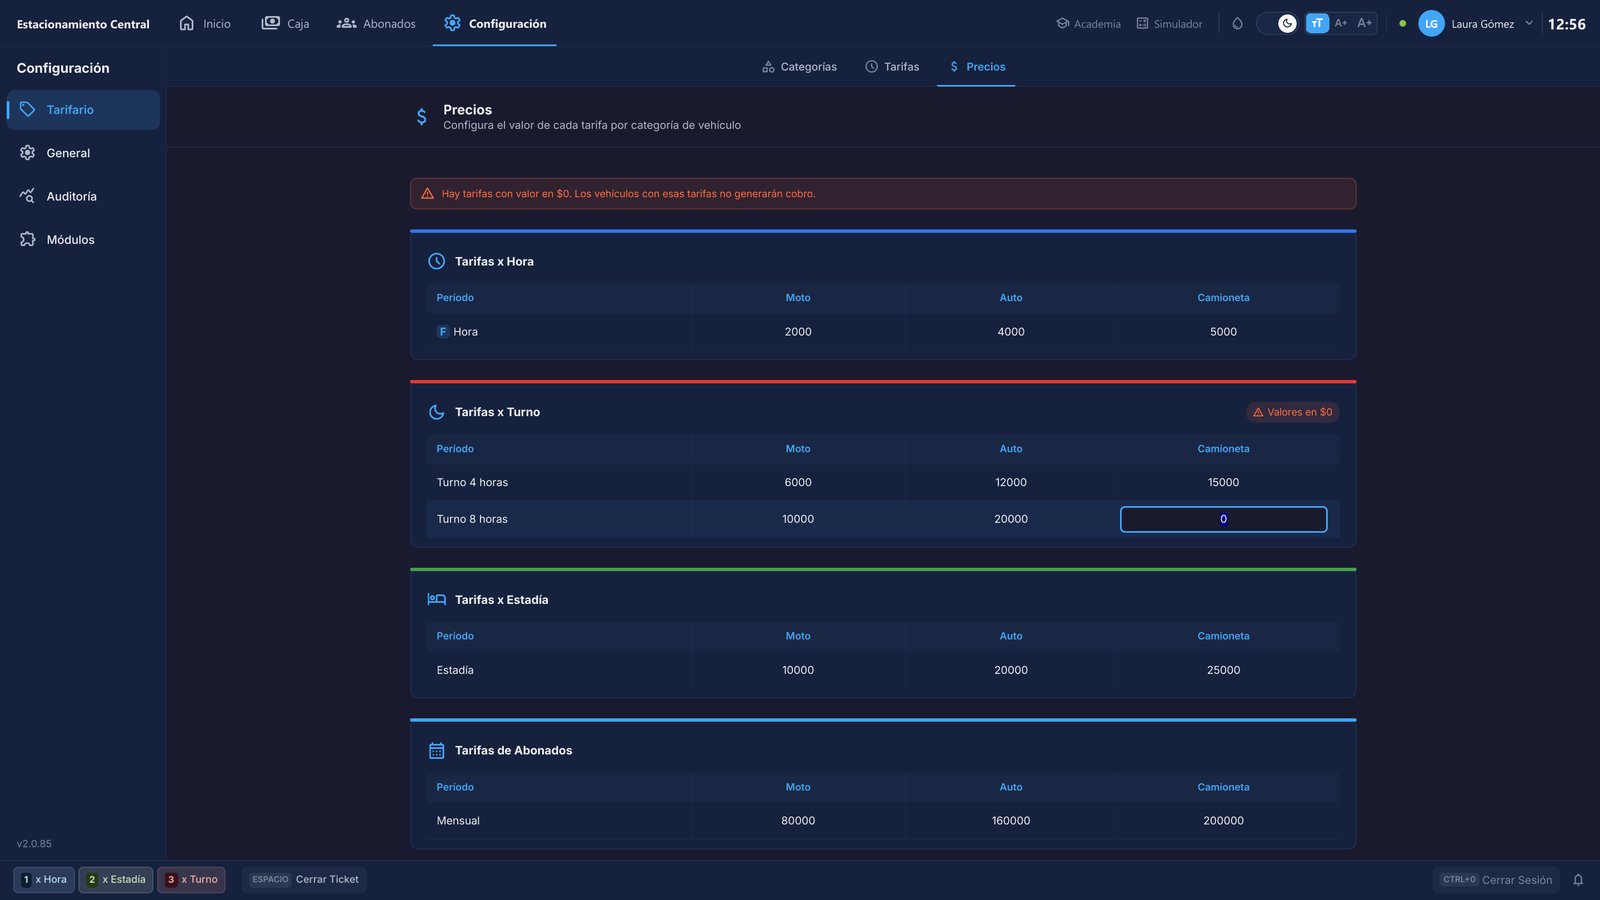Screen dimensions: 1600x900
Task: Open Caja from top navigation
Action: pos(285,23)
